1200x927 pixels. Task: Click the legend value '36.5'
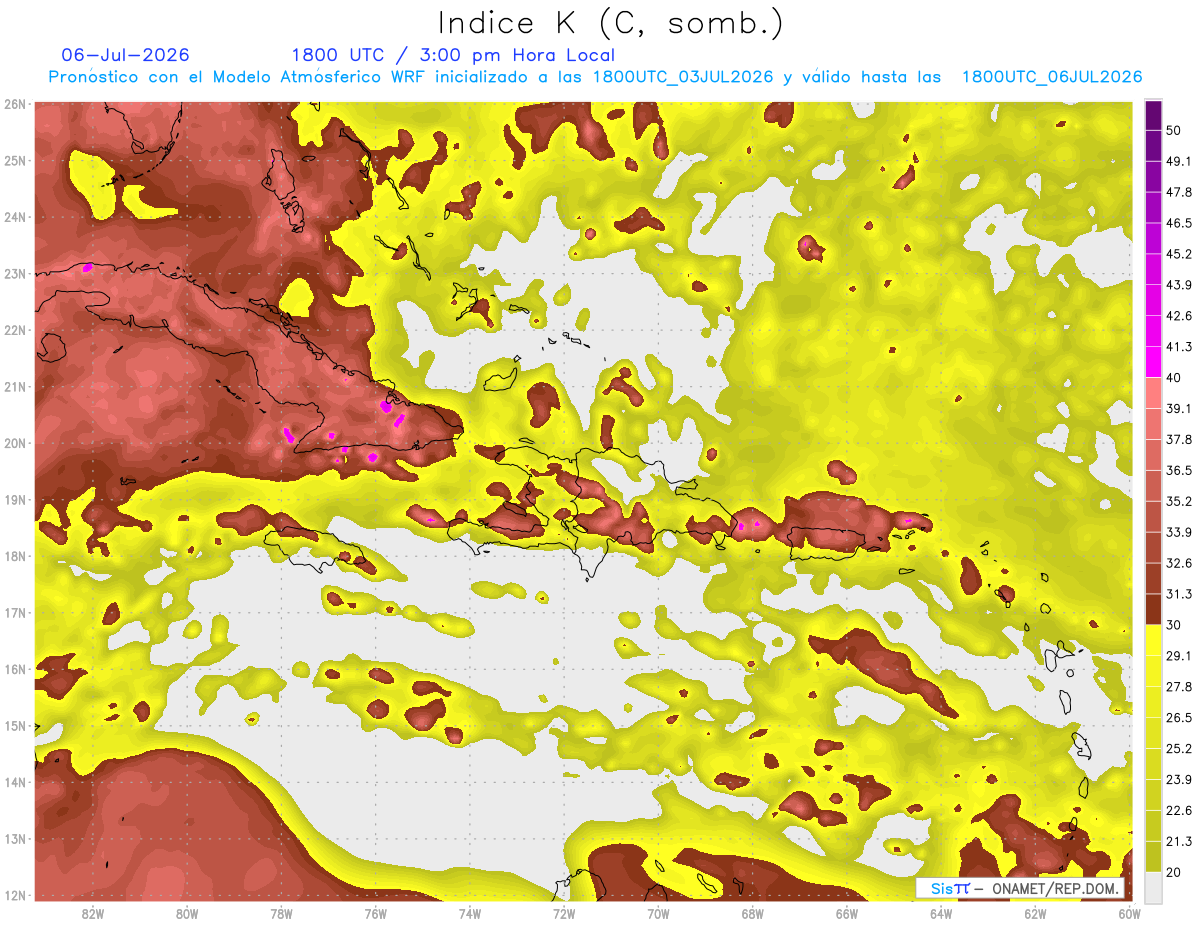[1178, 470]
